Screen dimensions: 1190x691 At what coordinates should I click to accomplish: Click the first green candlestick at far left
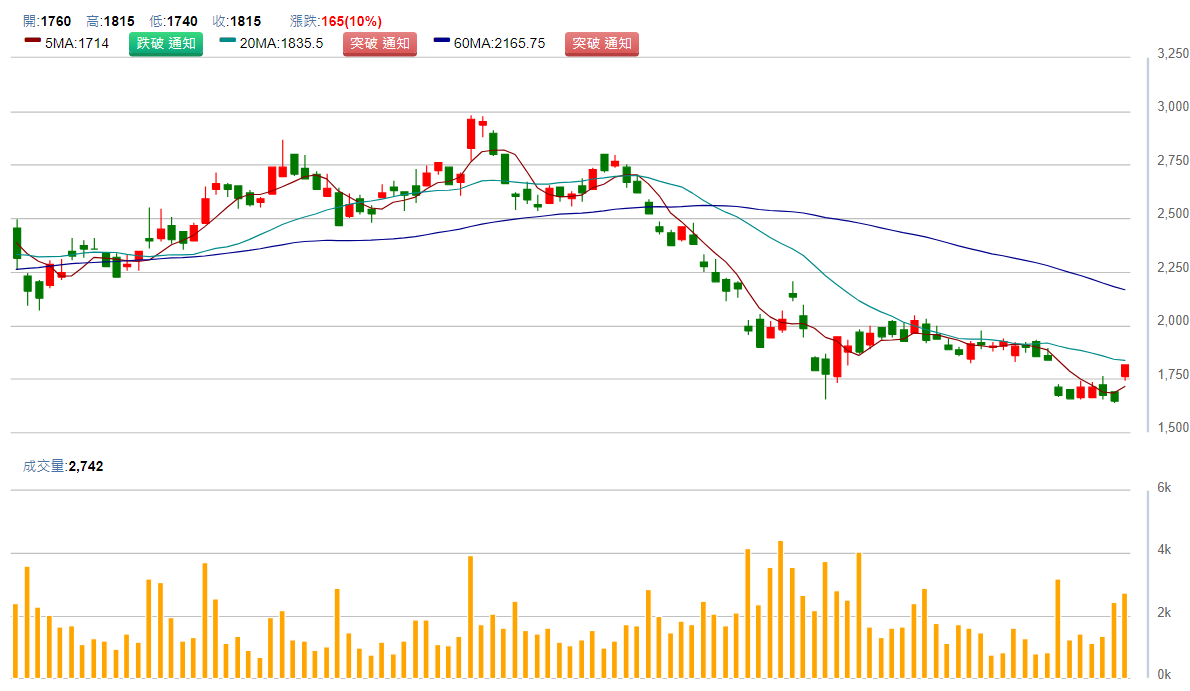tap(16, 243)
